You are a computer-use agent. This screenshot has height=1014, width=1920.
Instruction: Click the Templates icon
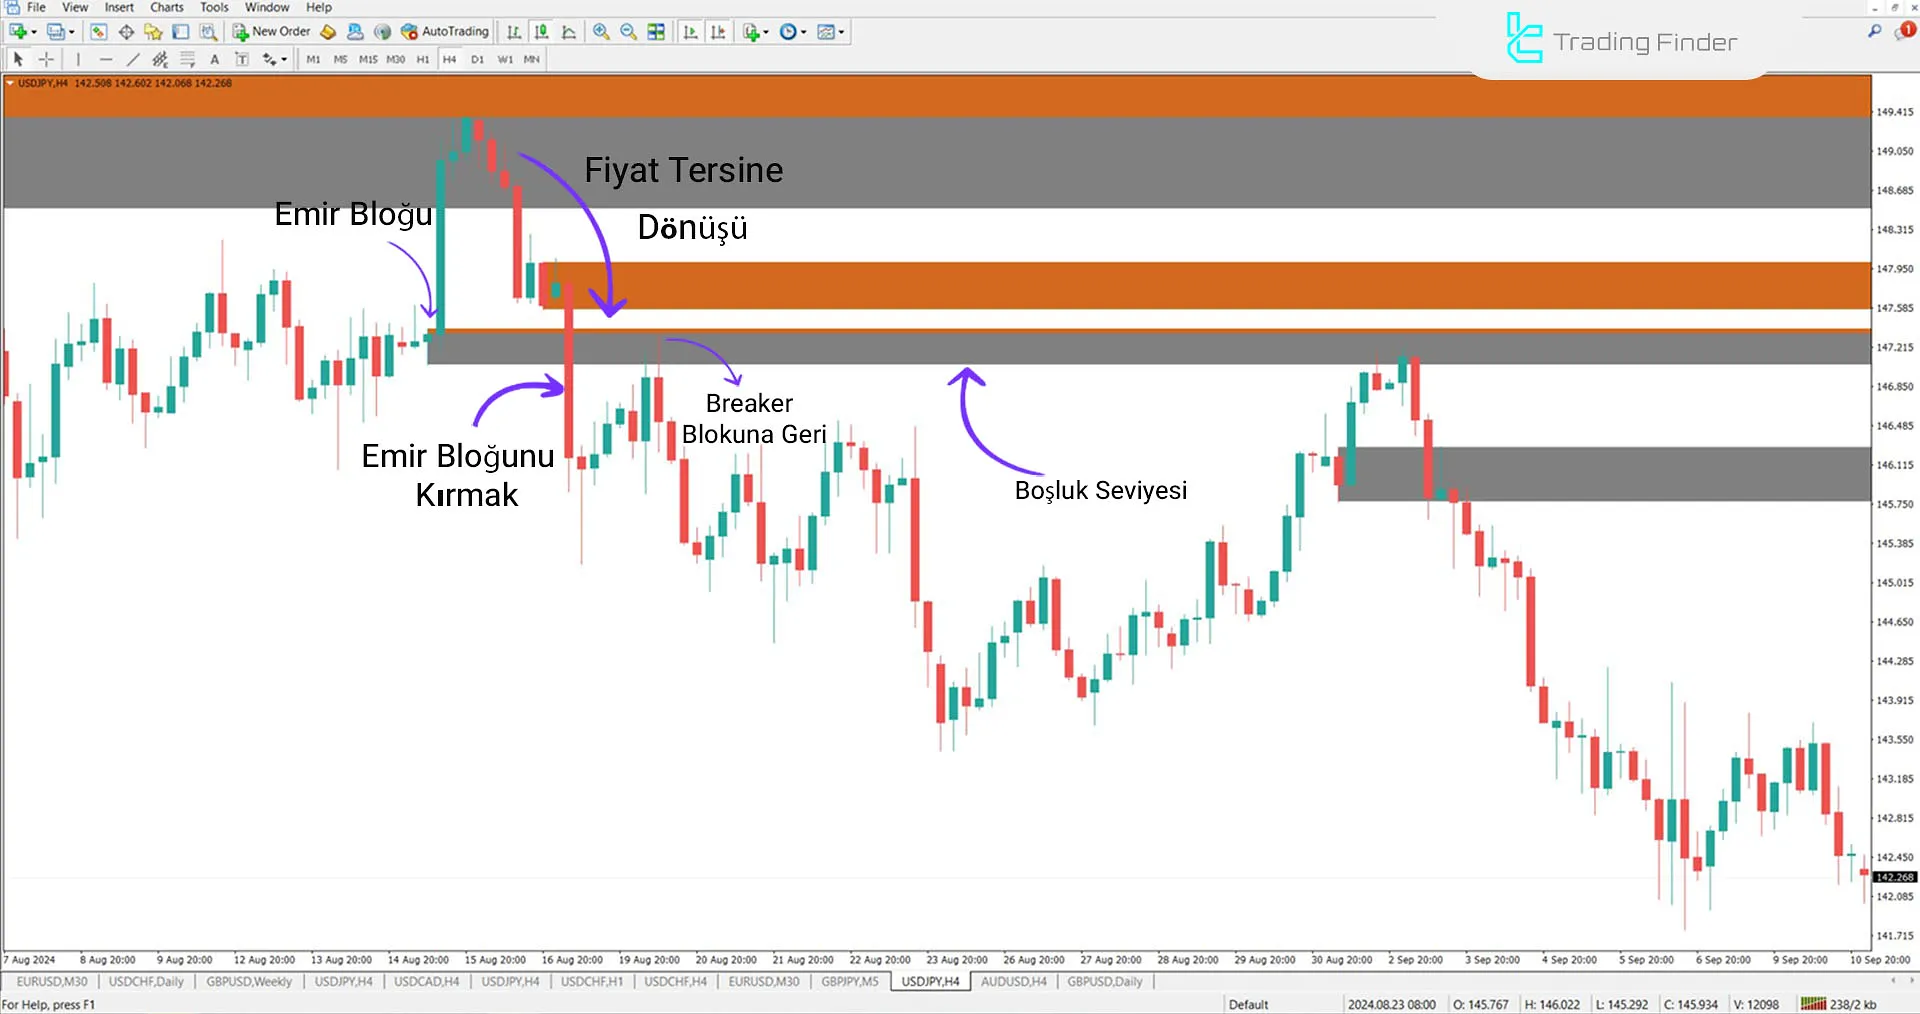pyautogui.click(x=826, y=32)
